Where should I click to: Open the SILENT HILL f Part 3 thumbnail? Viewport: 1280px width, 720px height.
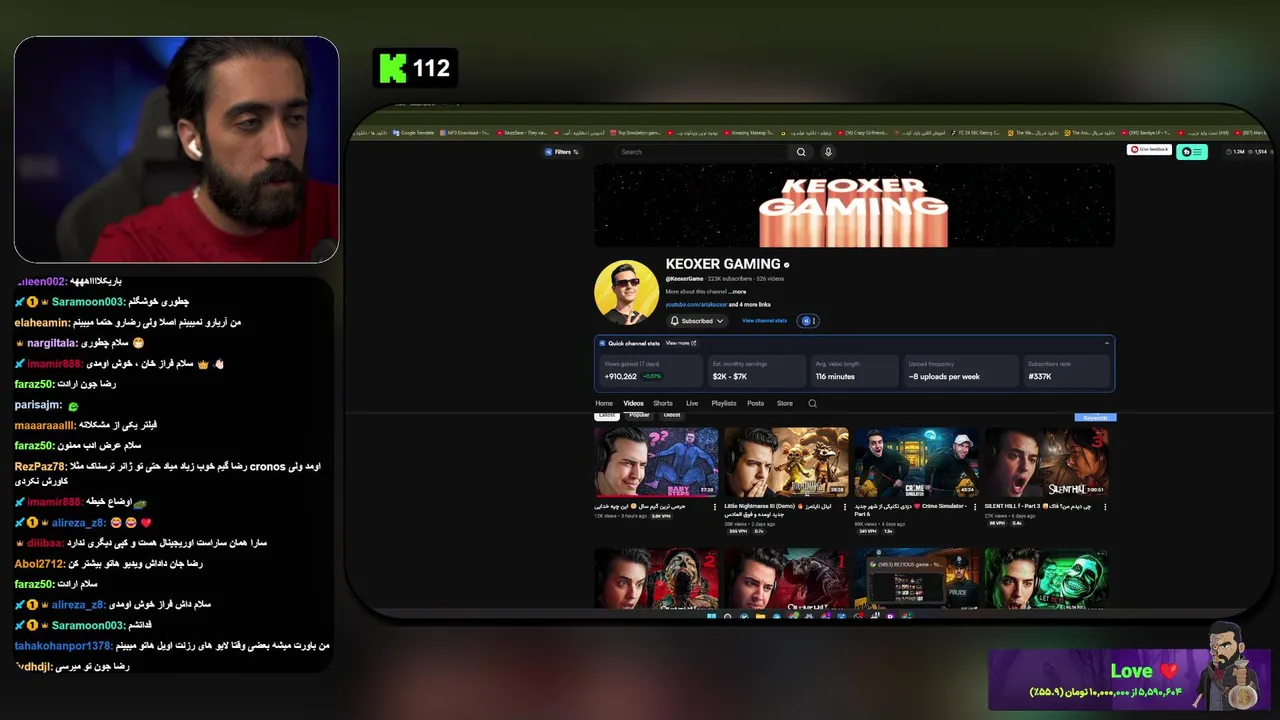click(1047, 462)
